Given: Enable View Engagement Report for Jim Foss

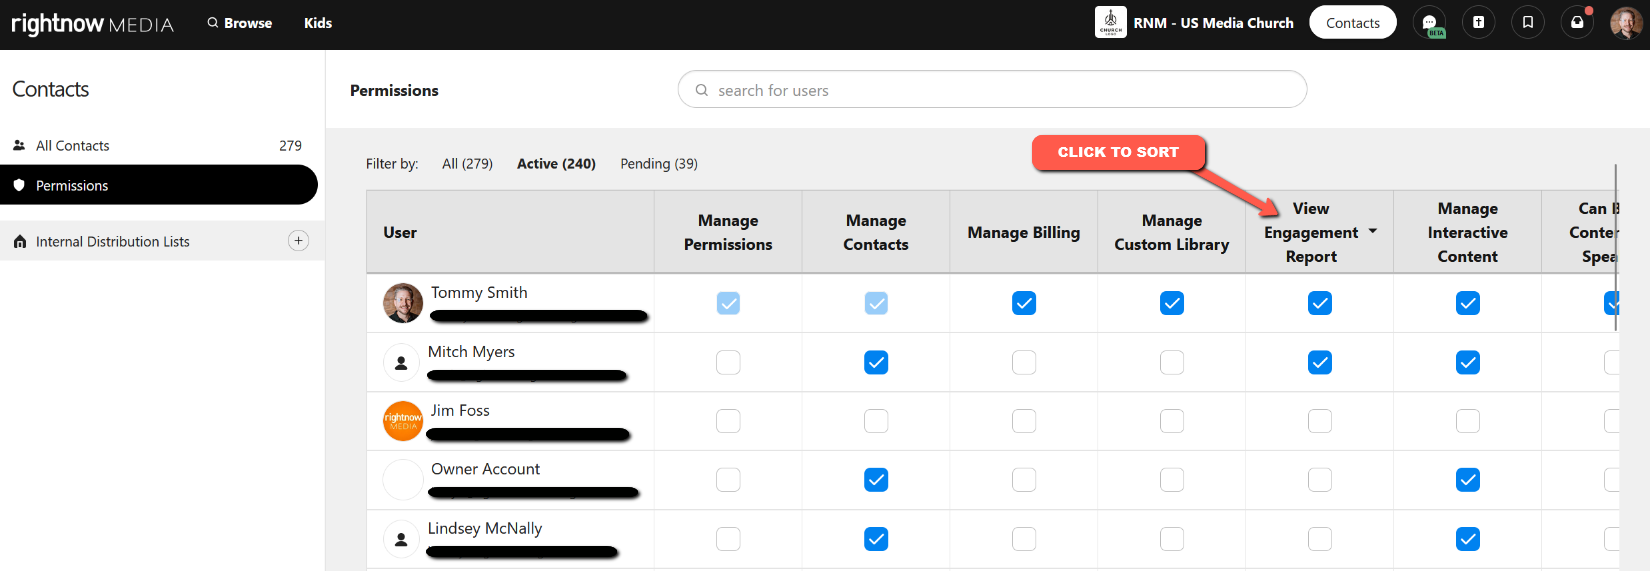Looking at the screenshot, I should (1320, 421).
